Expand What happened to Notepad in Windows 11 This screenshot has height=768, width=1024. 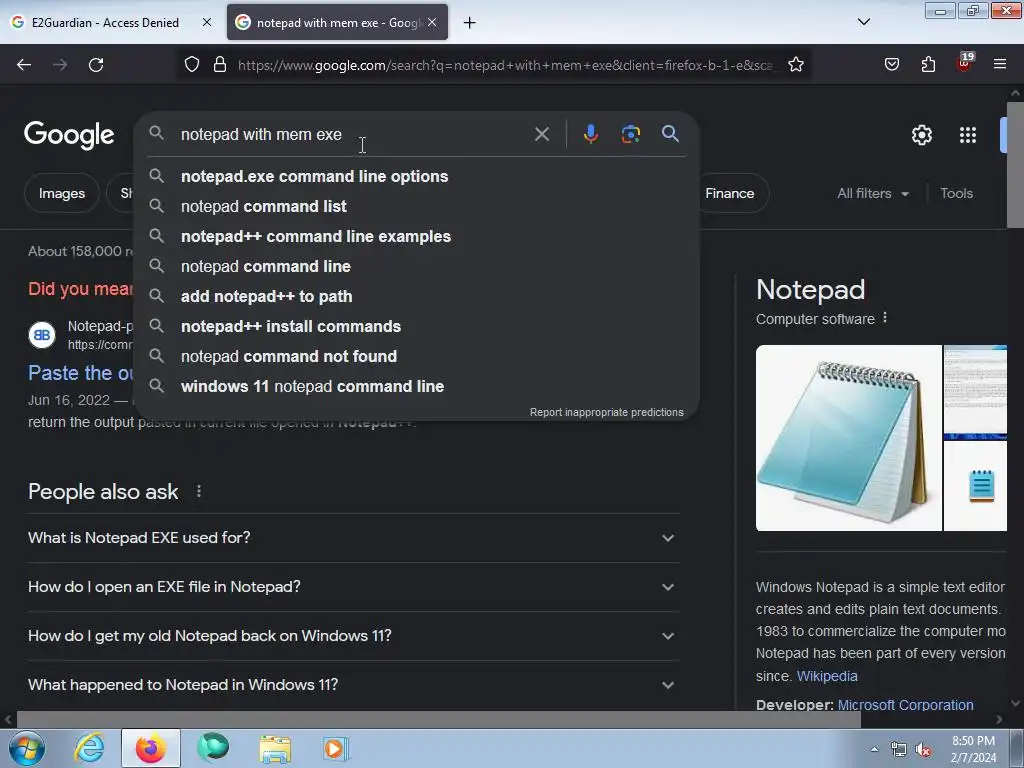tap(353, 684)
